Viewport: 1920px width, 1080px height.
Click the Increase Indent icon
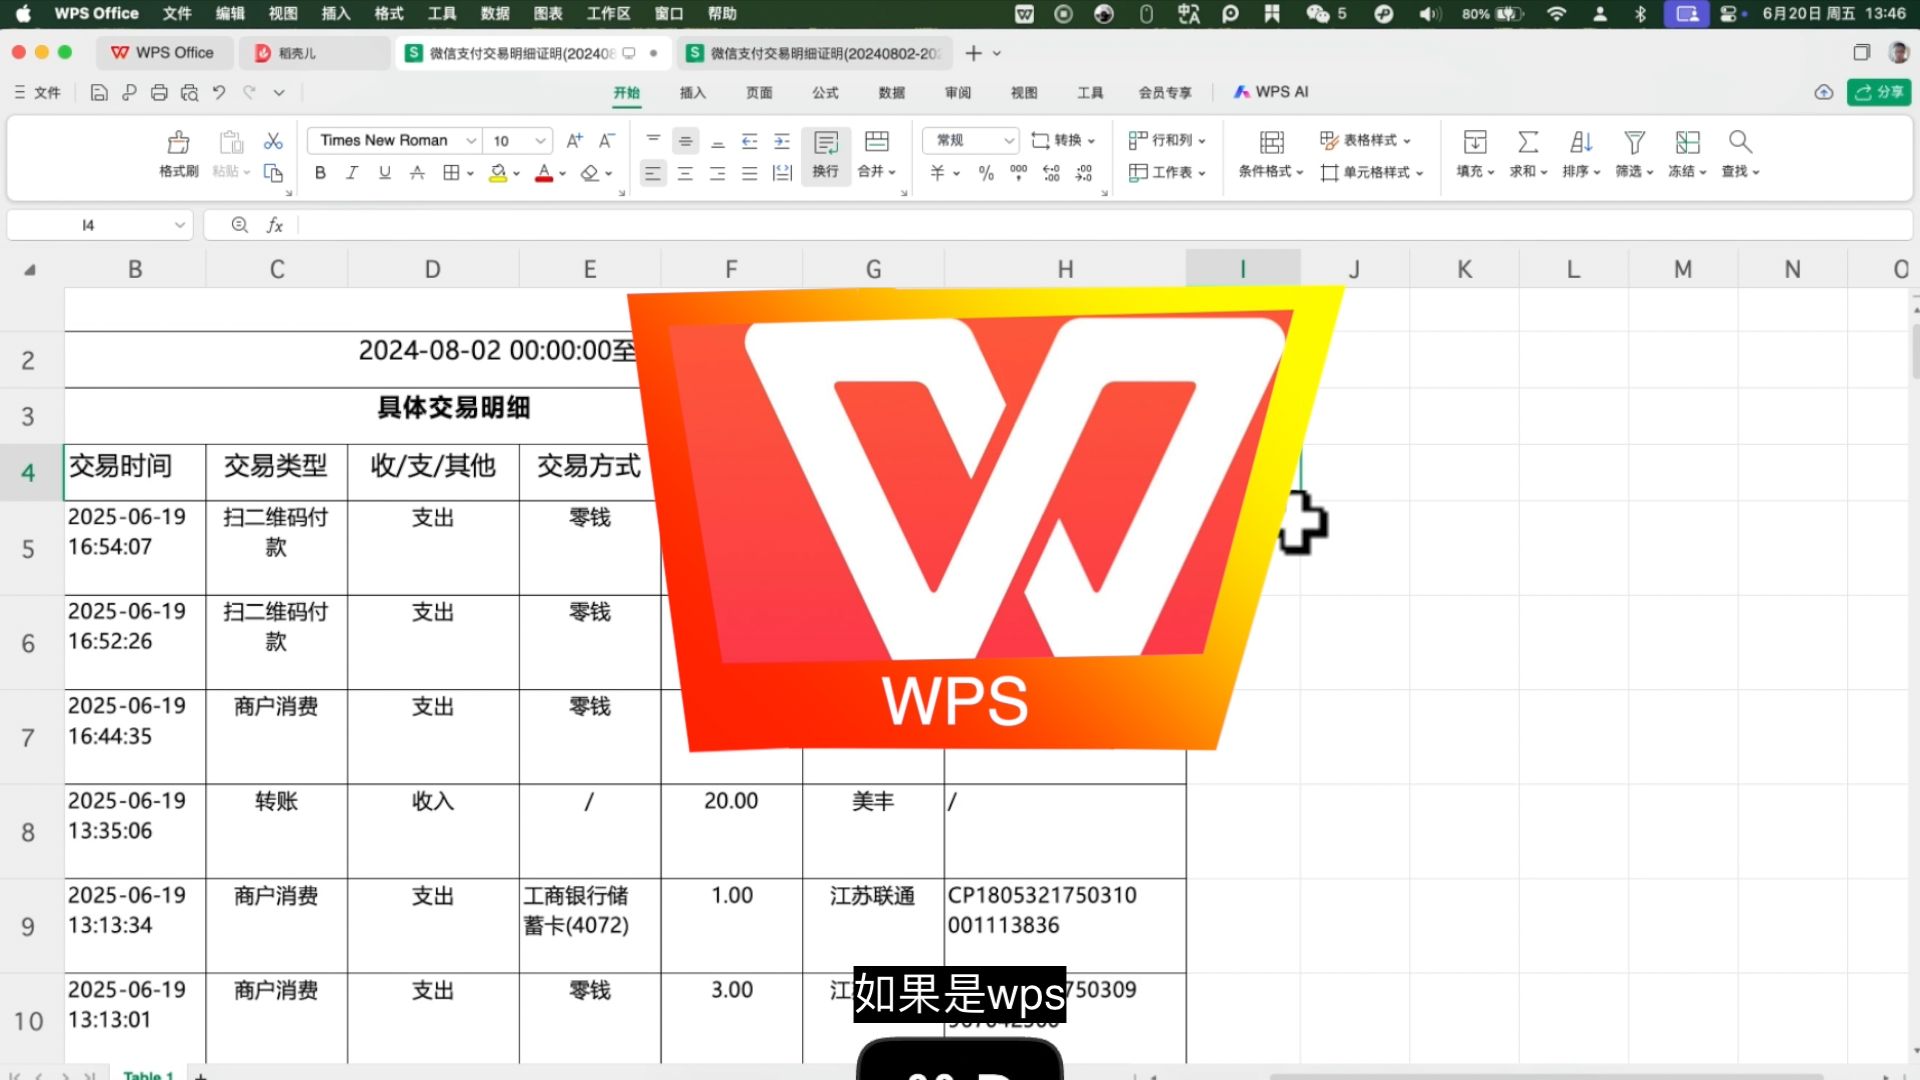click(x=782, y=141)
